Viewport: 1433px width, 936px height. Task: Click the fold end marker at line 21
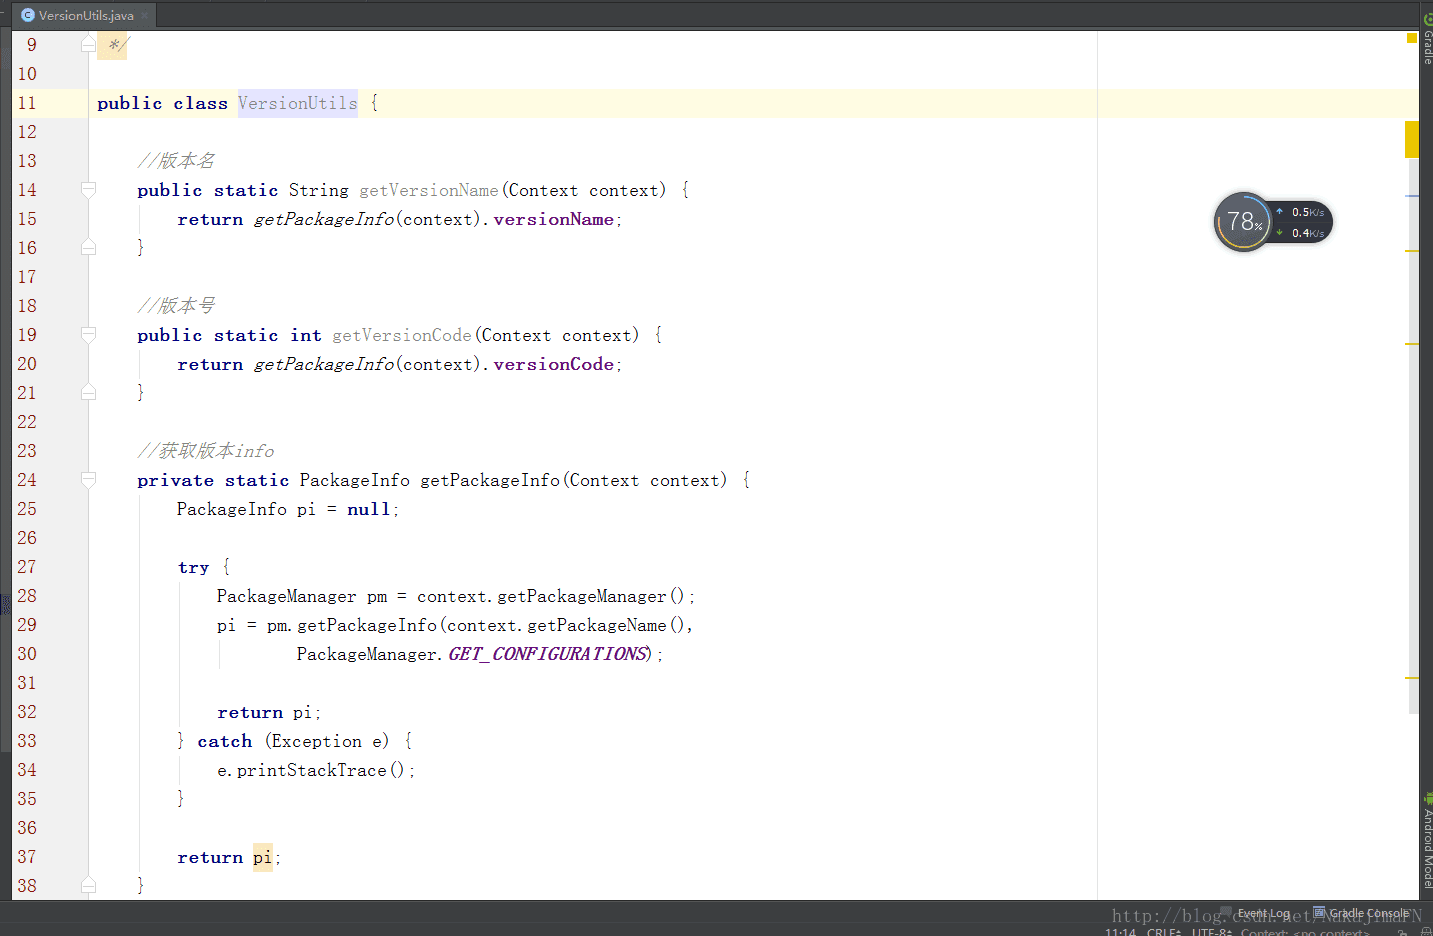click(x=88, y=392)
